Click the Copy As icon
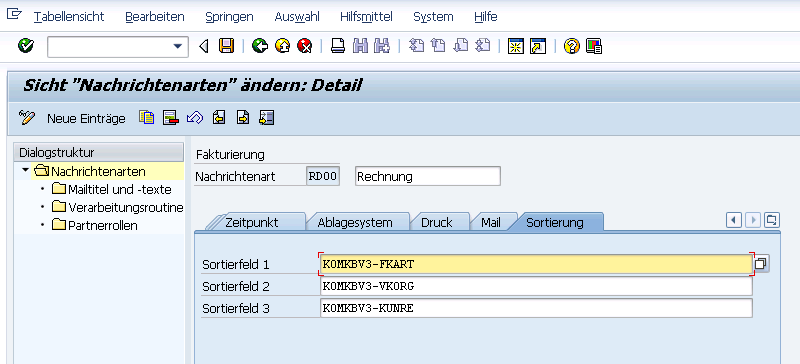Image resolution: width=800 pixels, height=364 pixels. [x=146, y=118]
